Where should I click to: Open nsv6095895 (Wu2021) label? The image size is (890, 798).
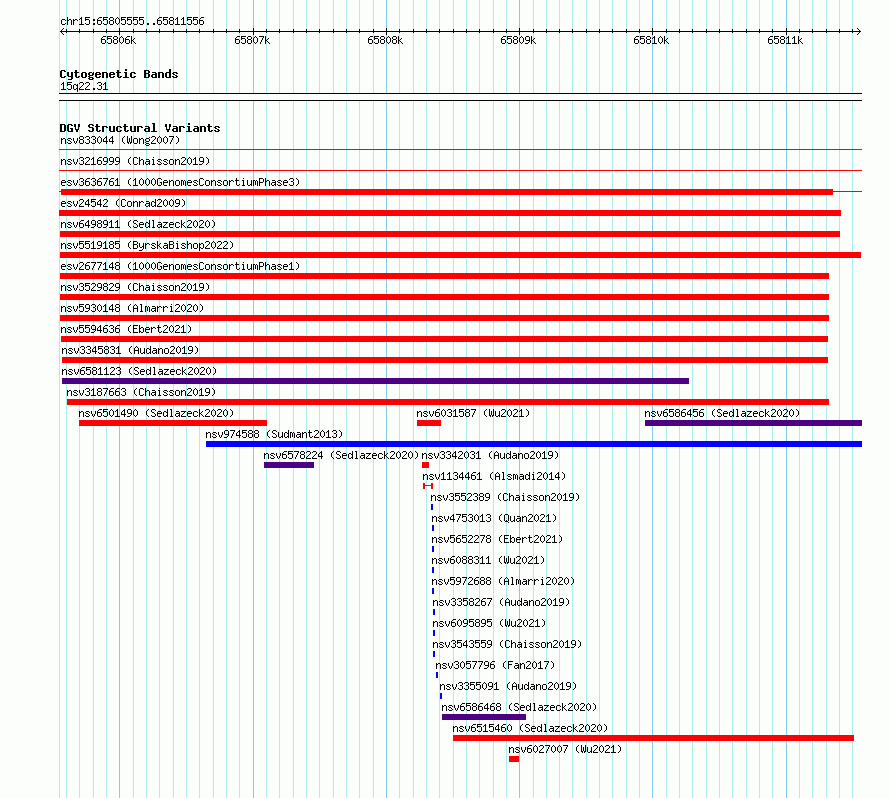pyautogui.click(x=489, y=623)
